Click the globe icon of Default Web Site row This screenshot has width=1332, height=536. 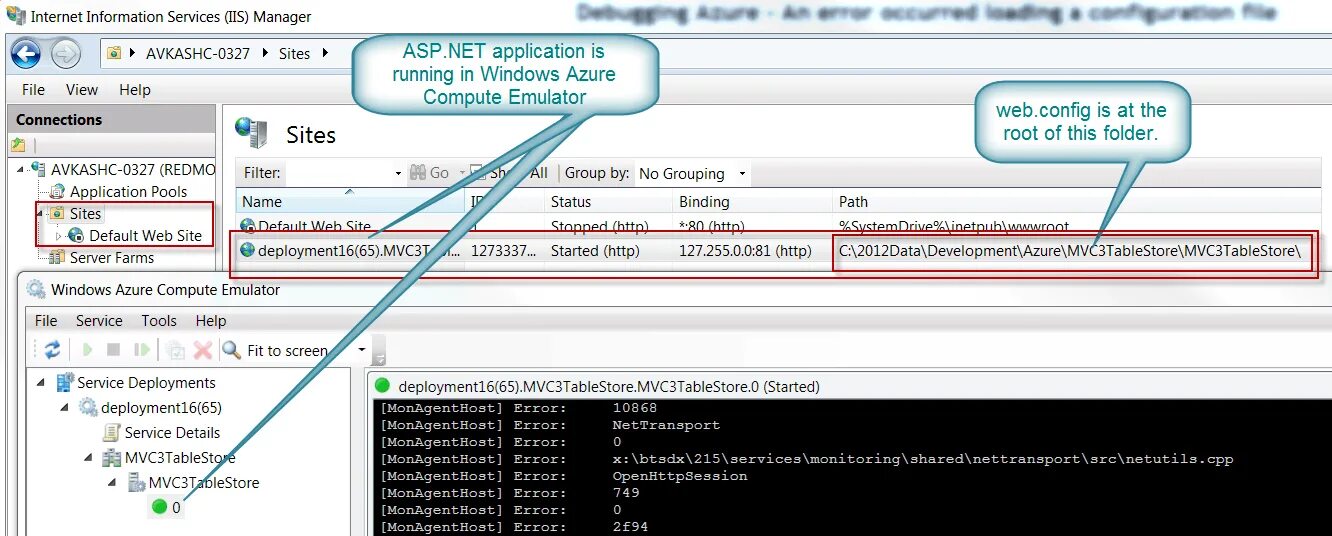pos(248,226)
